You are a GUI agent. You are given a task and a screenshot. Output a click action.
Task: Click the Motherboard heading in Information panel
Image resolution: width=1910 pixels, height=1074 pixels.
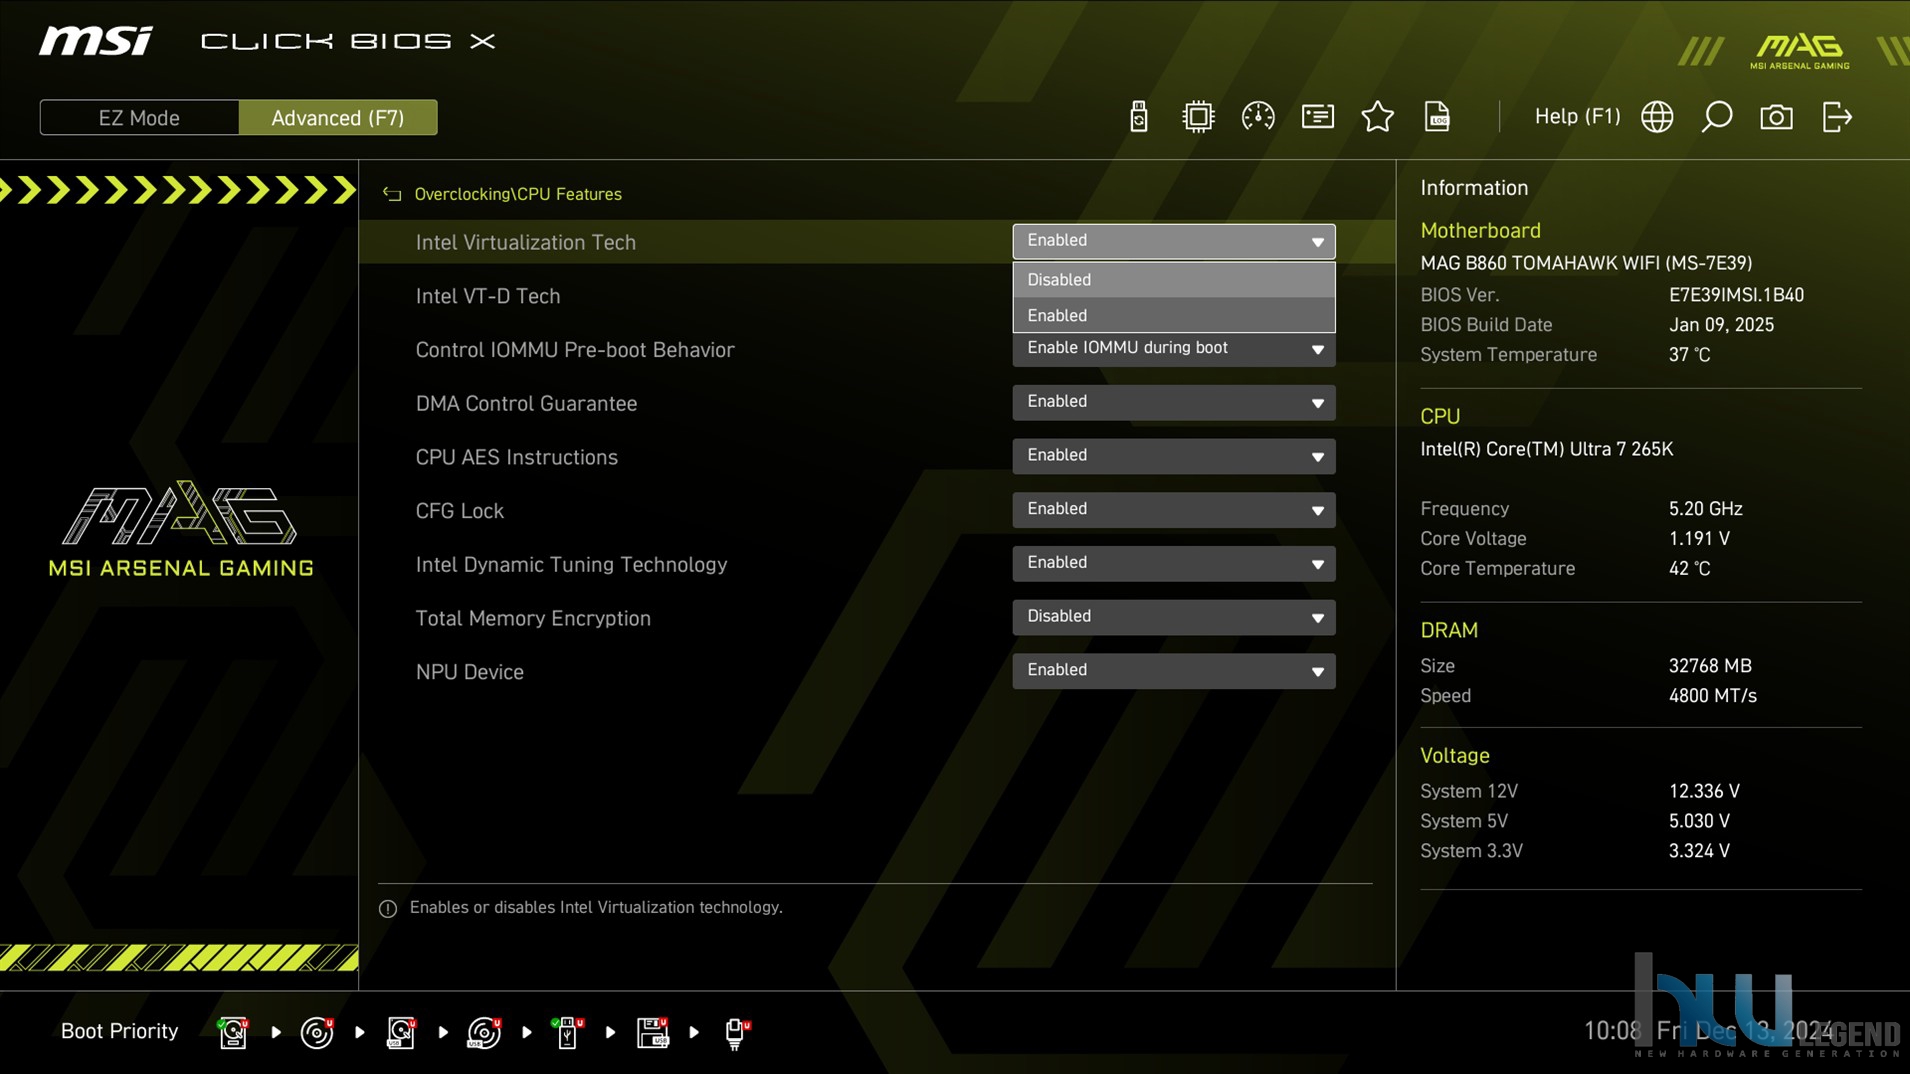(x=1480, y=231)
